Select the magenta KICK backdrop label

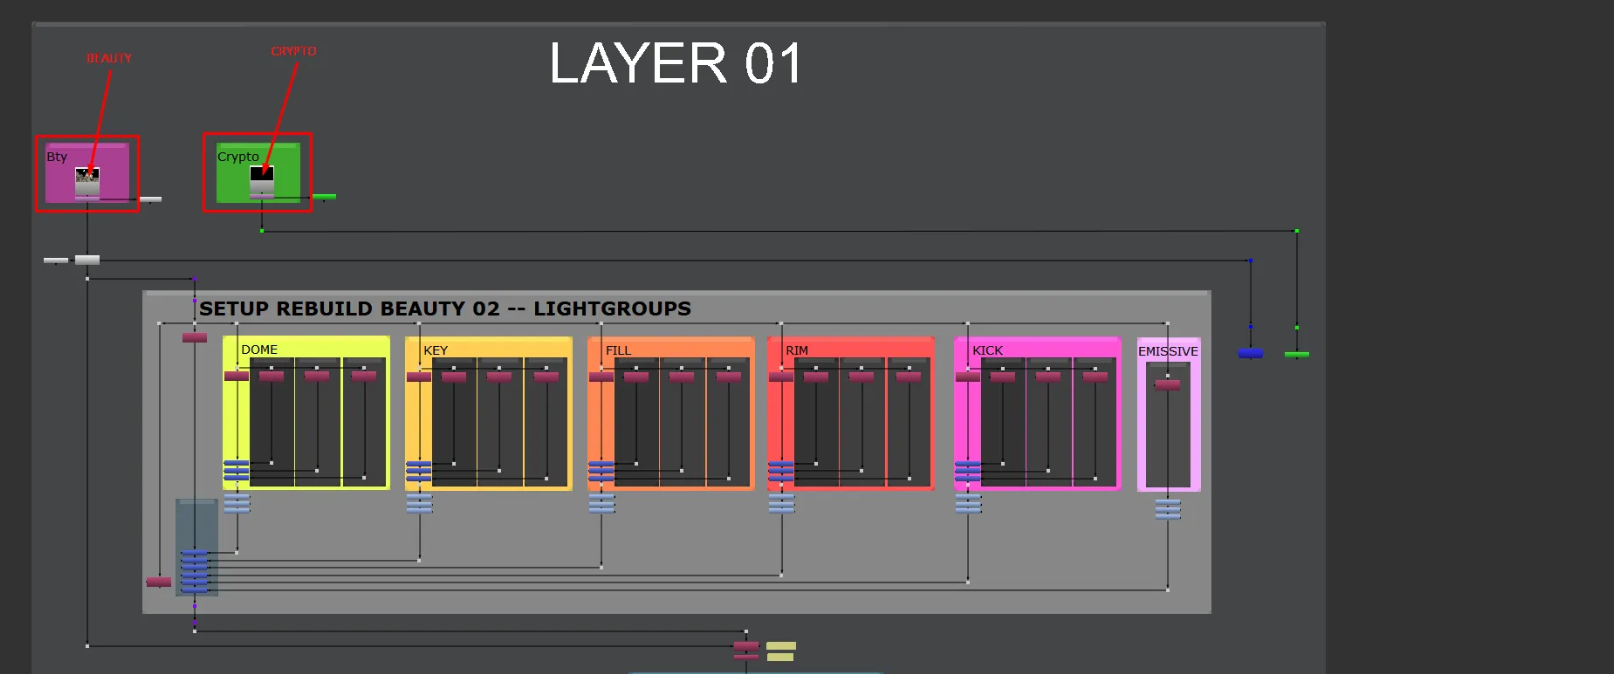[x=987, y=351]
